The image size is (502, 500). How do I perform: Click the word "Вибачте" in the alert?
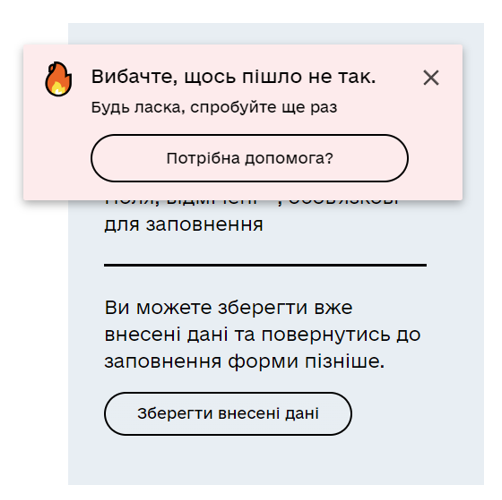(135, 77)
